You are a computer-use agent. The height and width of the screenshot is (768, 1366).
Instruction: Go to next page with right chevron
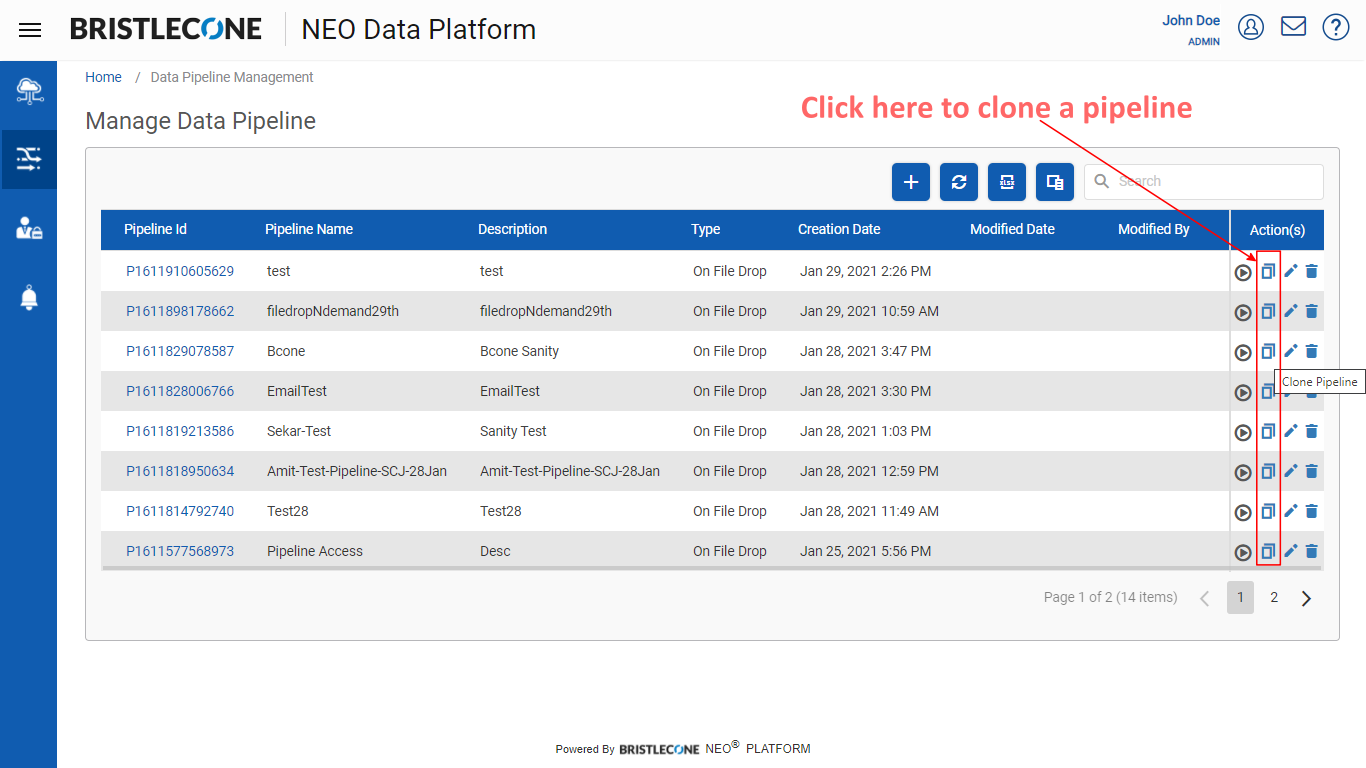pyautogui.click(x=1306, y=598)
